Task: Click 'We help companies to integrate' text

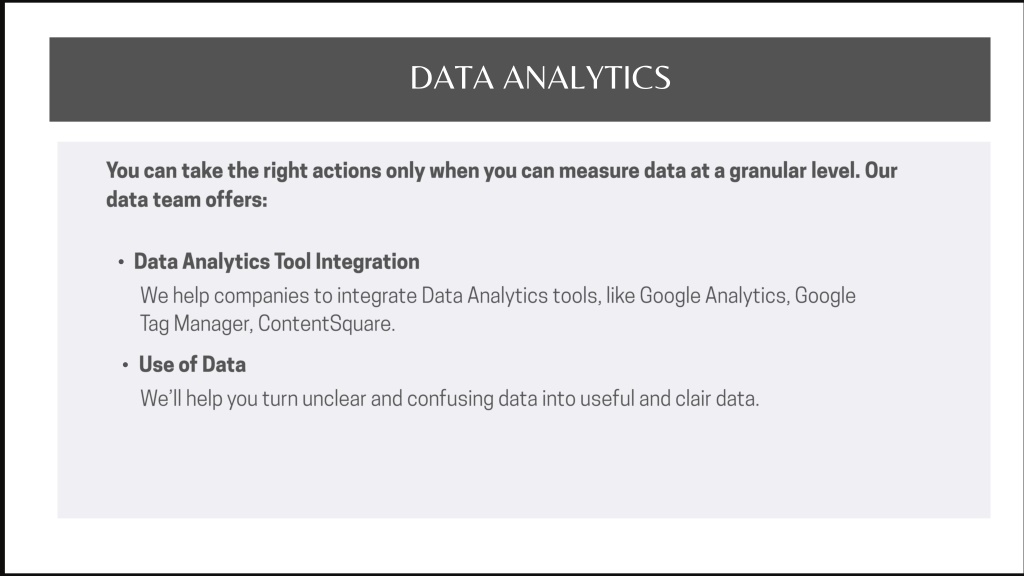Action: 278,296
